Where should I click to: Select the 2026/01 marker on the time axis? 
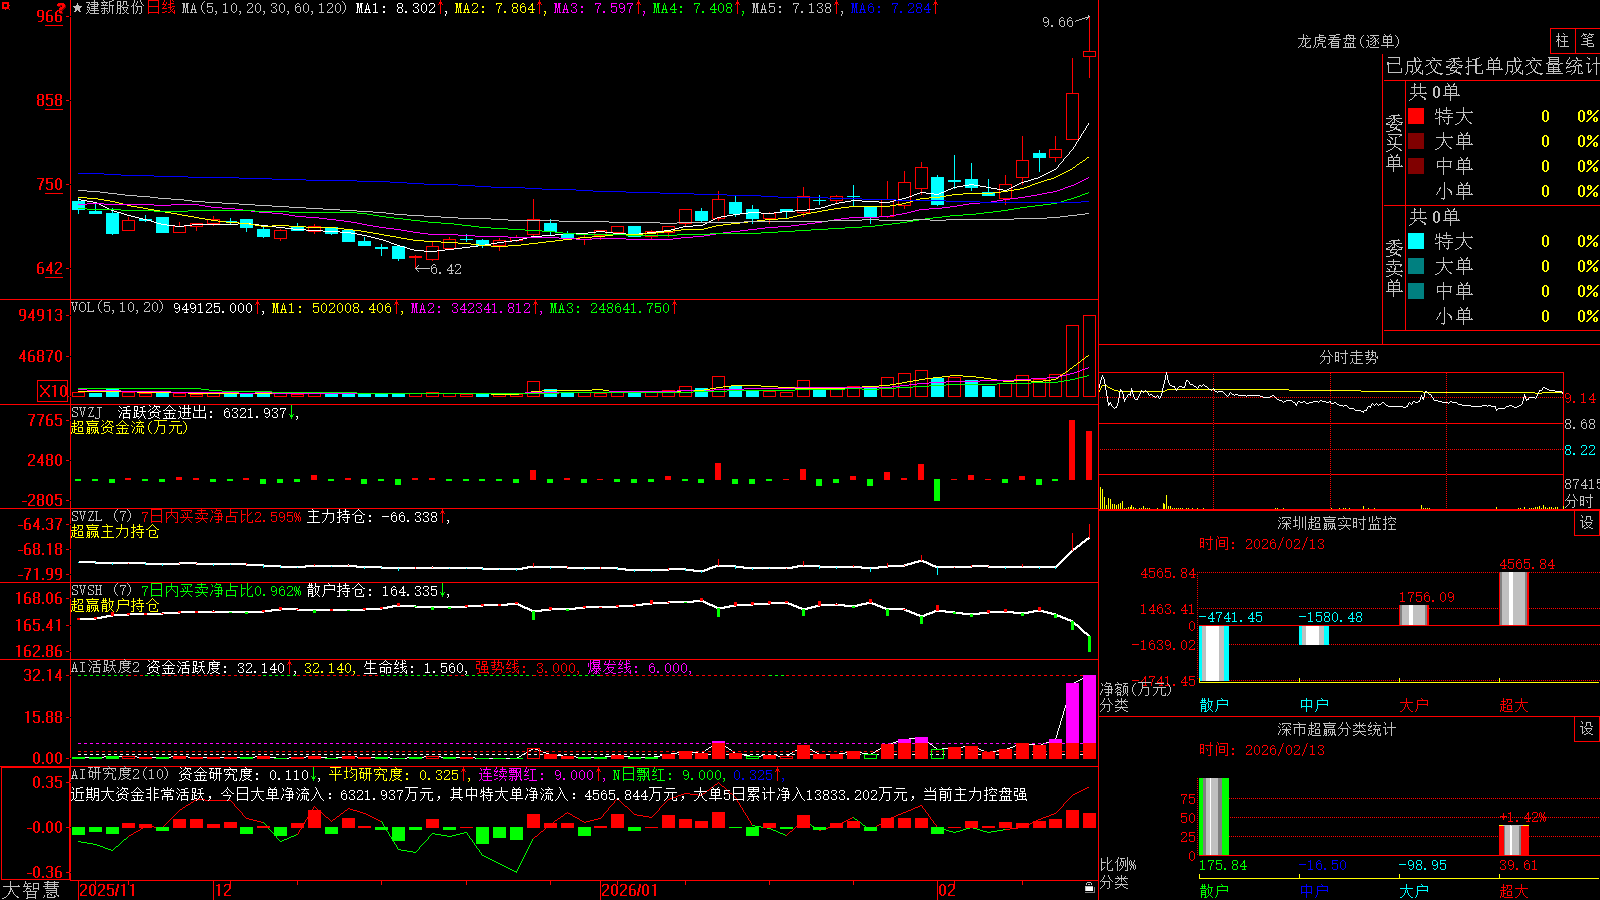(x=630, y=890)
